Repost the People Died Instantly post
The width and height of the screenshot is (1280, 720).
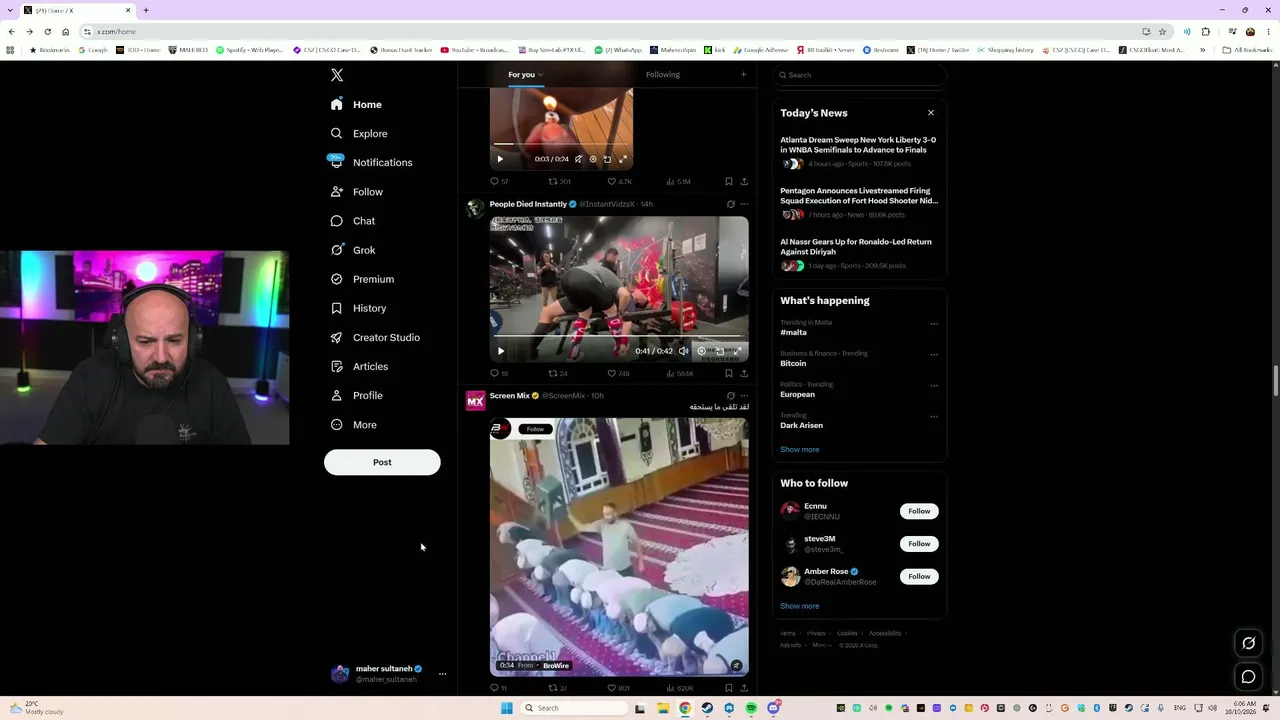[x=557, y=373]
